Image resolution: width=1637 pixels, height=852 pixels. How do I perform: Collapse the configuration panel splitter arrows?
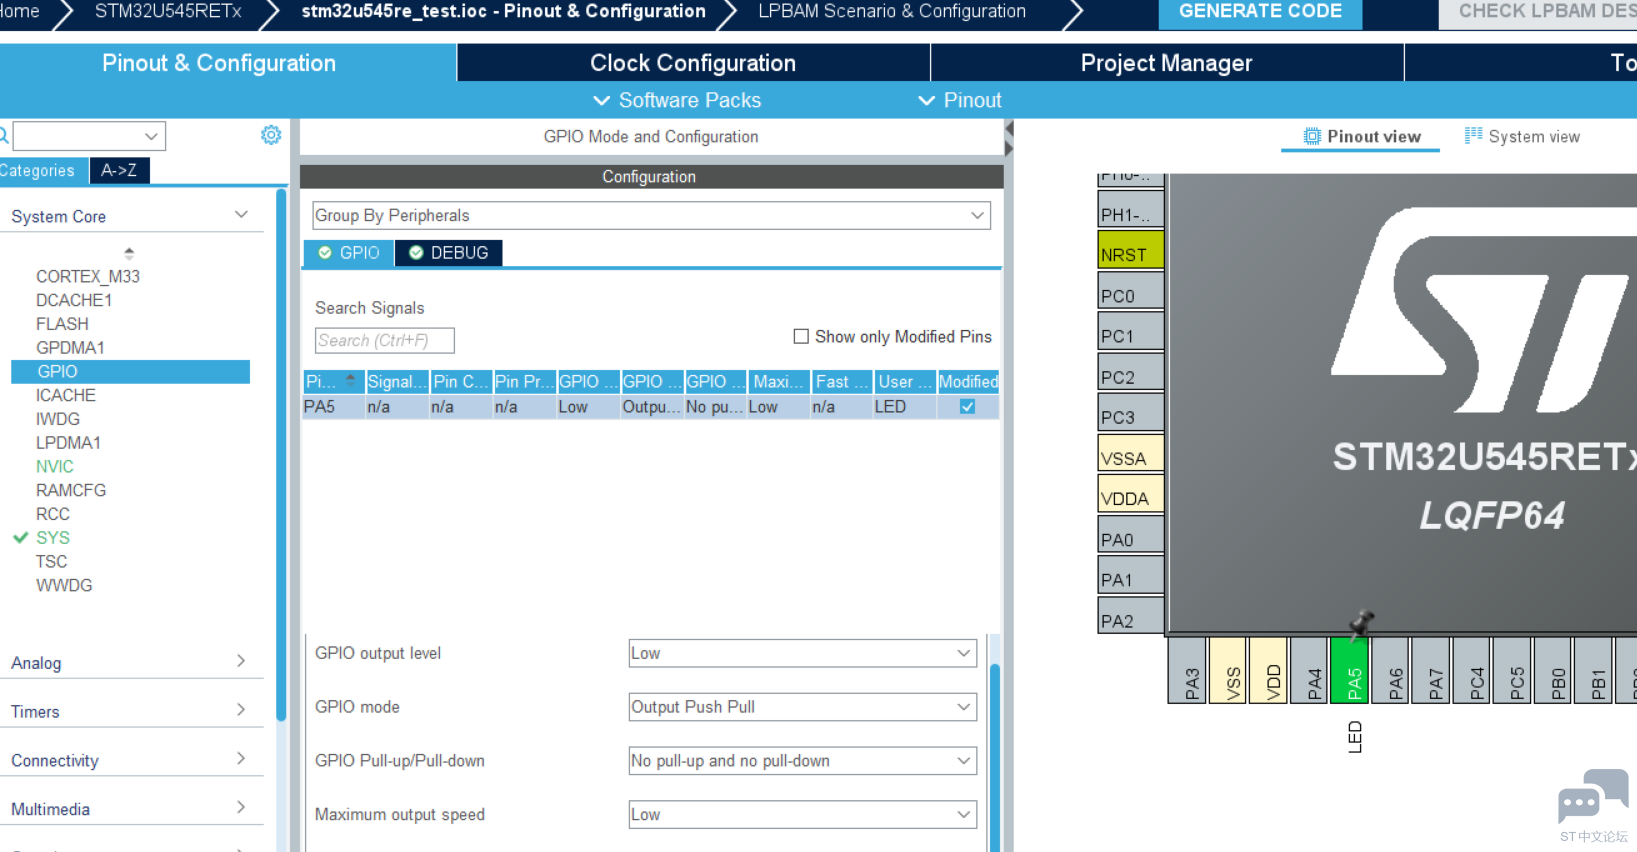(1009, 139)
